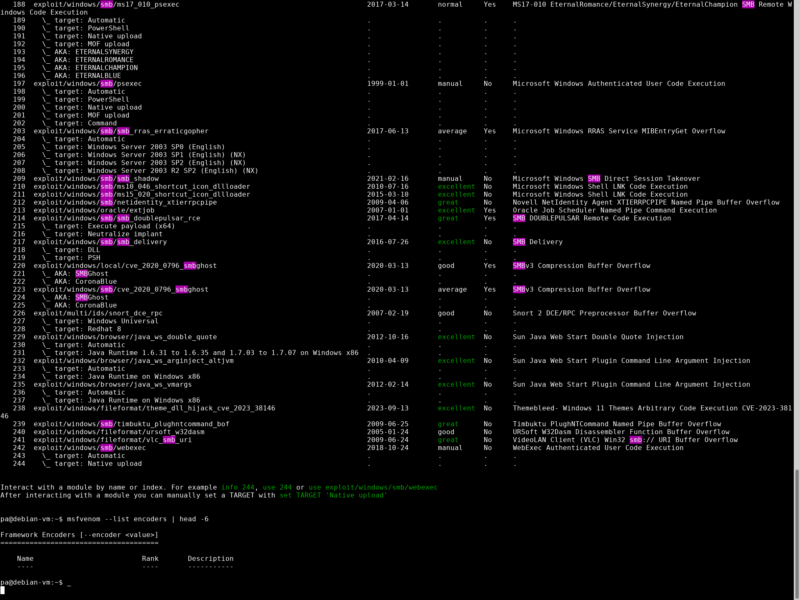Click green 'use 244' example text
Viewport: 800px width, 600px height.
pyautogui.click(x=277, y=487)
